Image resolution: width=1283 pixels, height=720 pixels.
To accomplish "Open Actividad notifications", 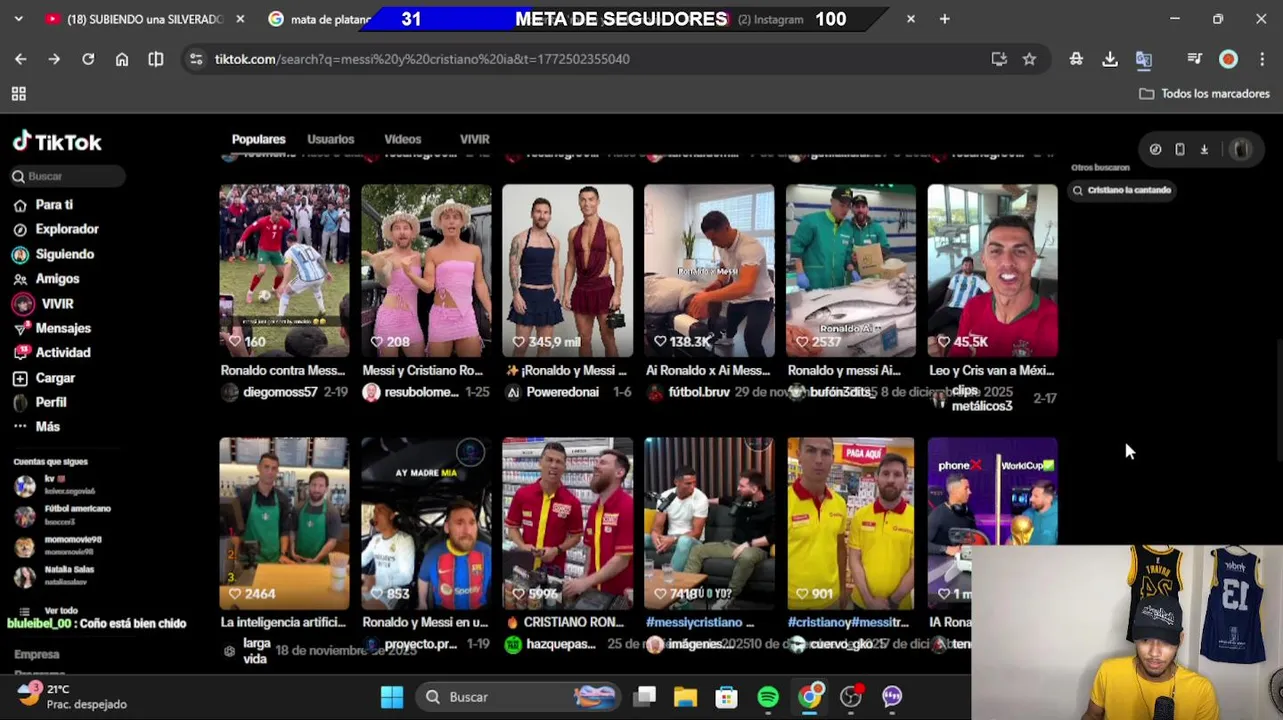I will pos(63,352).
